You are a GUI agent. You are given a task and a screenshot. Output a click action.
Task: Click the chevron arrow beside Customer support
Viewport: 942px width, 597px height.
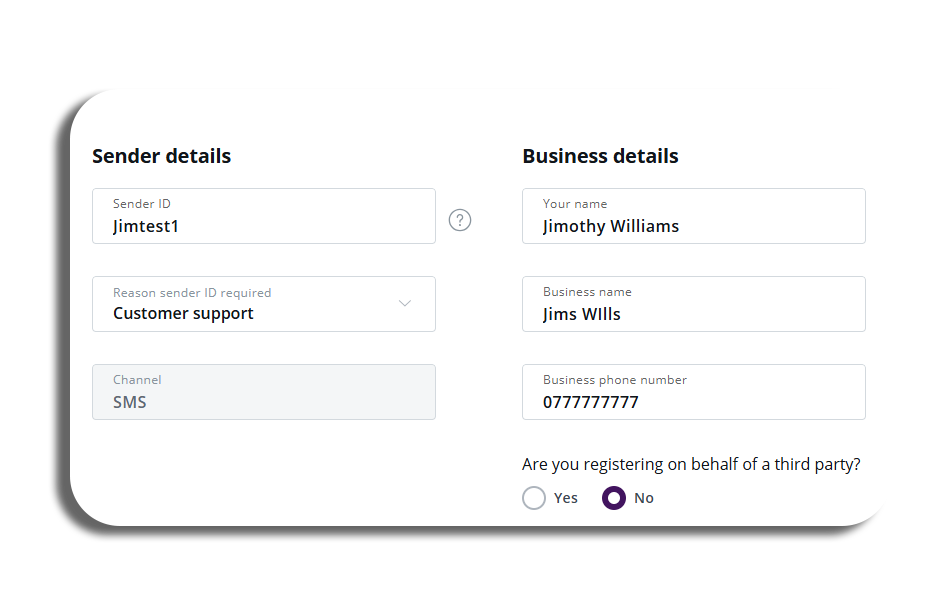click(405, 303)
